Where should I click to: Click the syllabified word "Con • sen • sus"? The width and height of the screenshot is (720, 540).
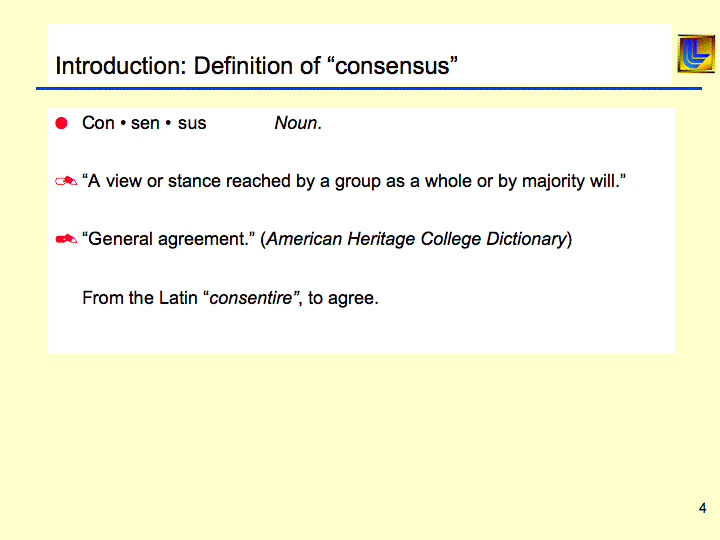point(144,123)
